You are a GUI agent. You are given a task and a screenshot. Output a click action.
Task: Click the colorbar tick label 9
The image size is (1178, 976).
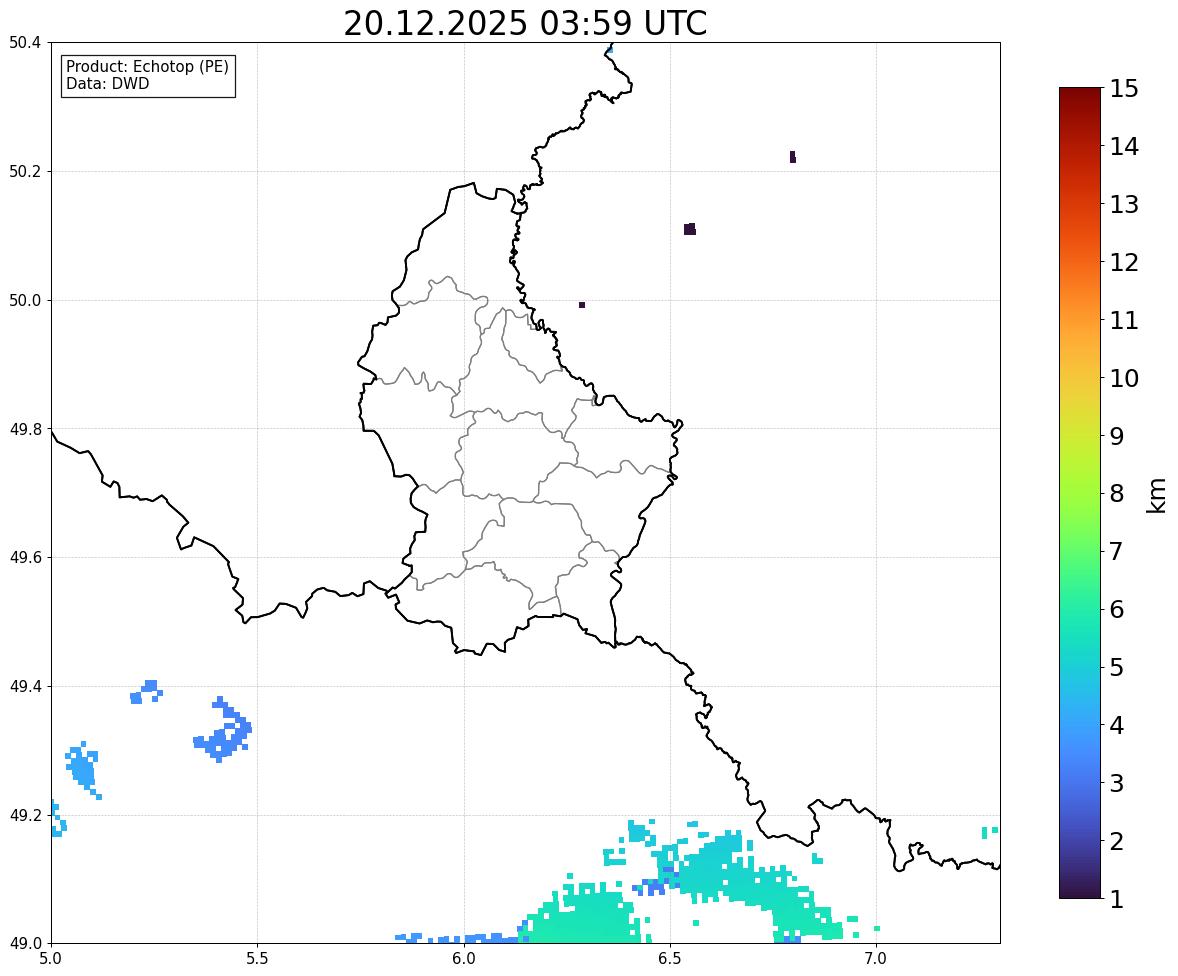[x=1117, y=436]
